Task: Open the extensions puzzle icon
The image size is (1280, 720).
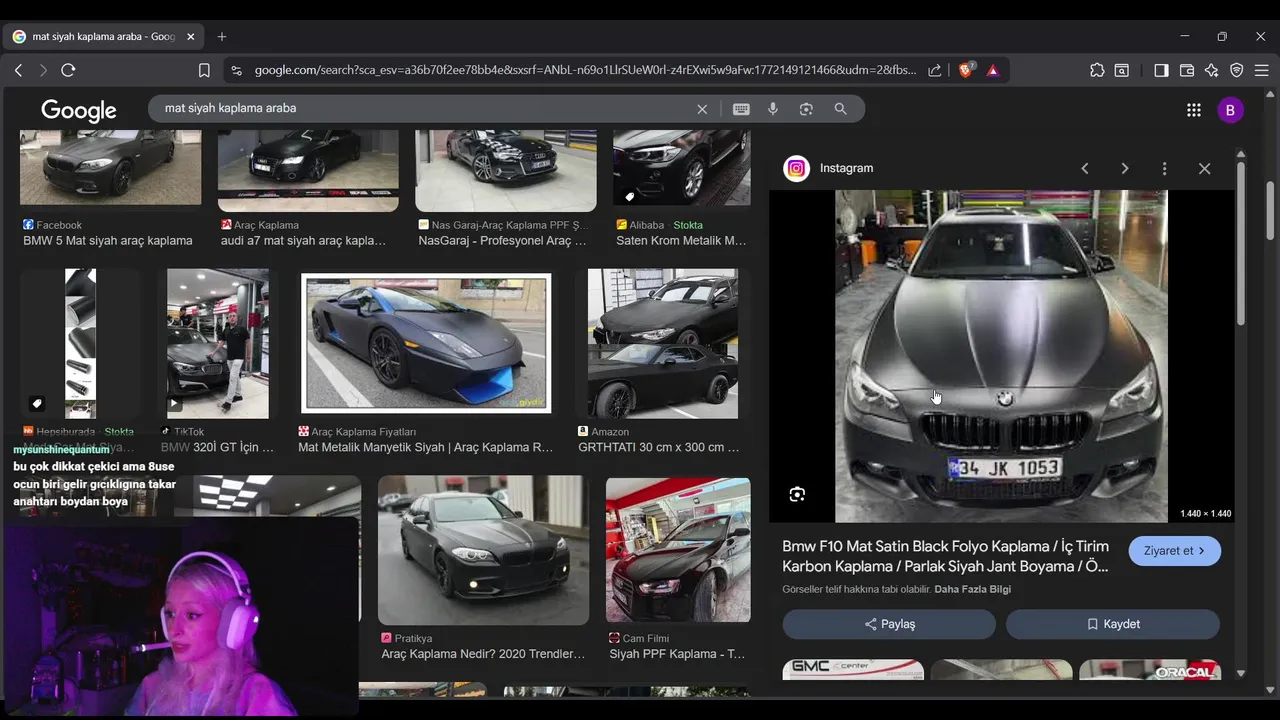Action: point(1097,70)
